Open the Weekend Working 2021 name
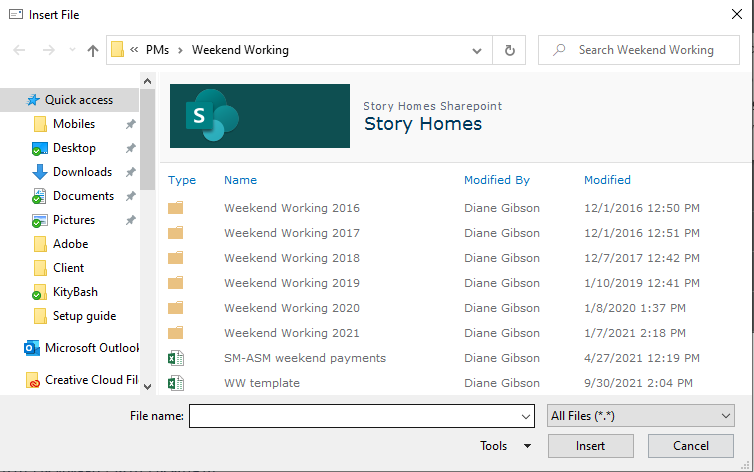The image size is (754, 472). (x=292, y=333)
